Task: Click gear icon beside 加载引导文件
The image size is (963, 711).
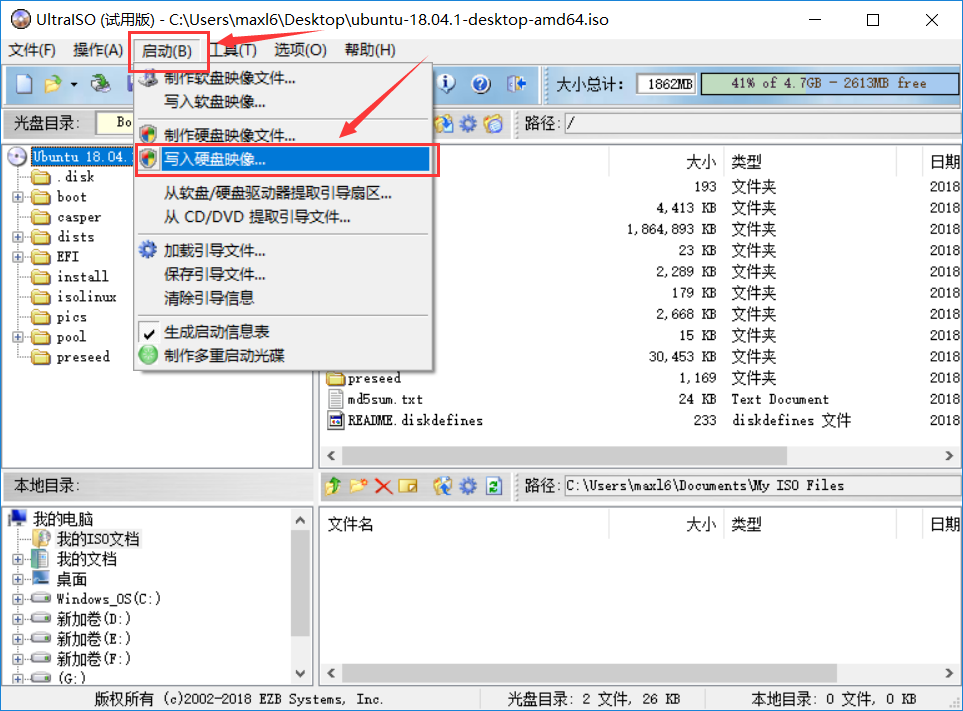Action: [x=148, y=250]
